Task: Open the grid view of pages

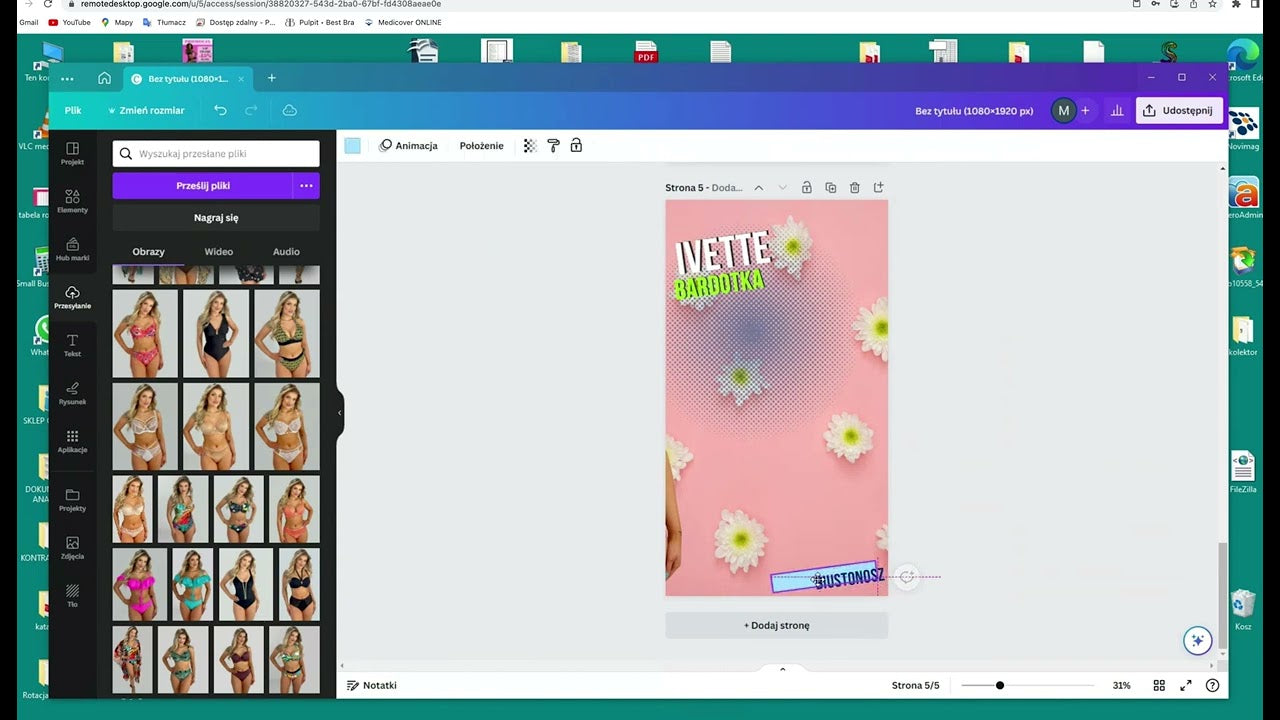Action: pos(1159,686)
